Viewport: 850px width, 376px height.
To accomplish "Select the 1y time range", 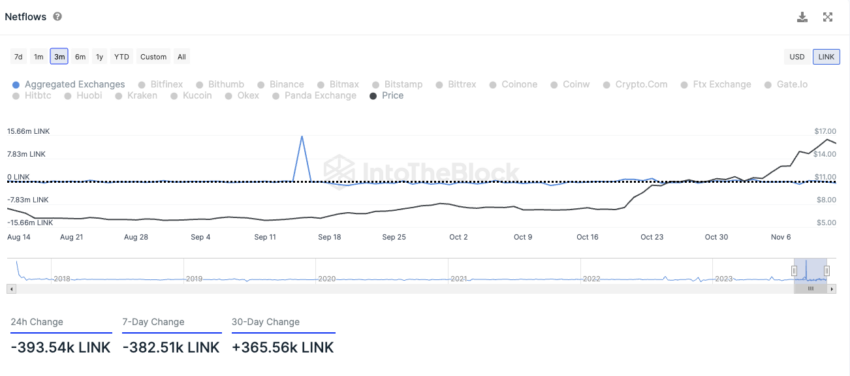I will coord(99,56).
